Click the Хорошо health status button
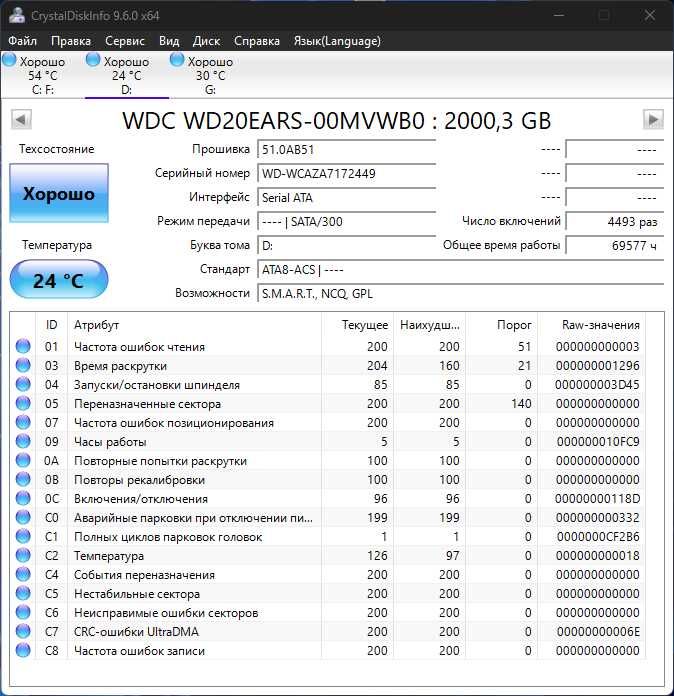The image size is (674, 696). pyautogui.click(x=59, y=193)
